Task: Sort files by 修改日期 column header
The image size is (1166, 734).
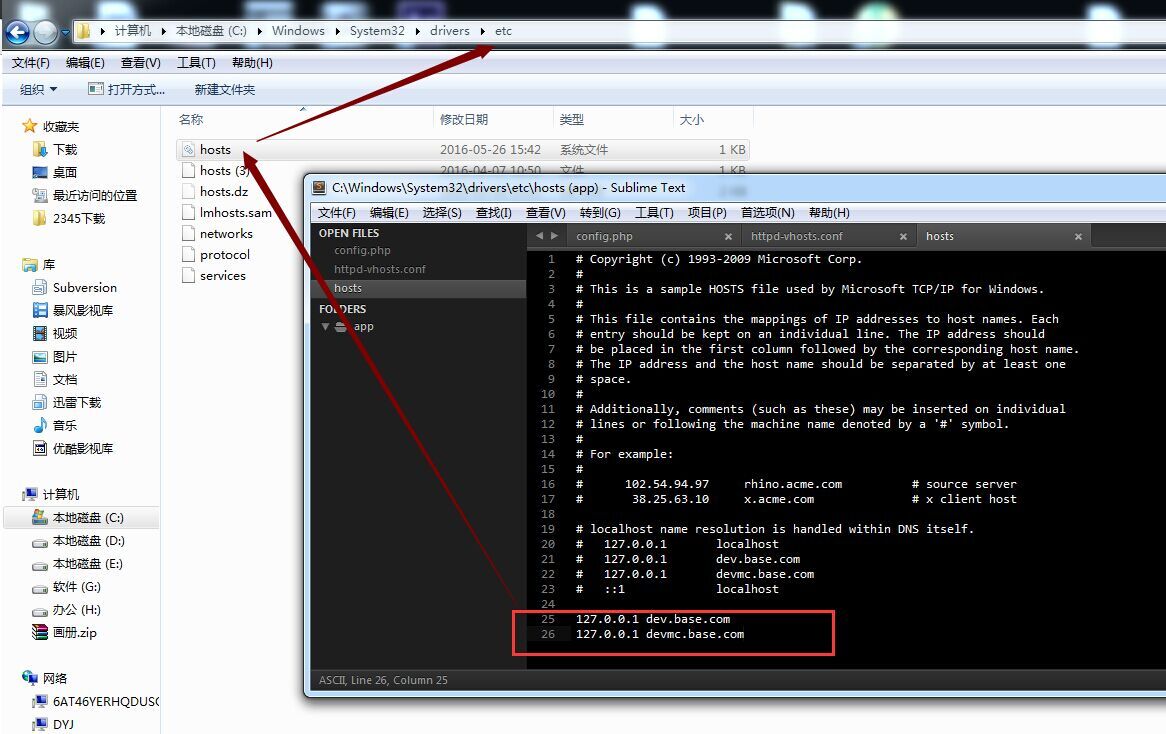Action: (x=464, y=120)
